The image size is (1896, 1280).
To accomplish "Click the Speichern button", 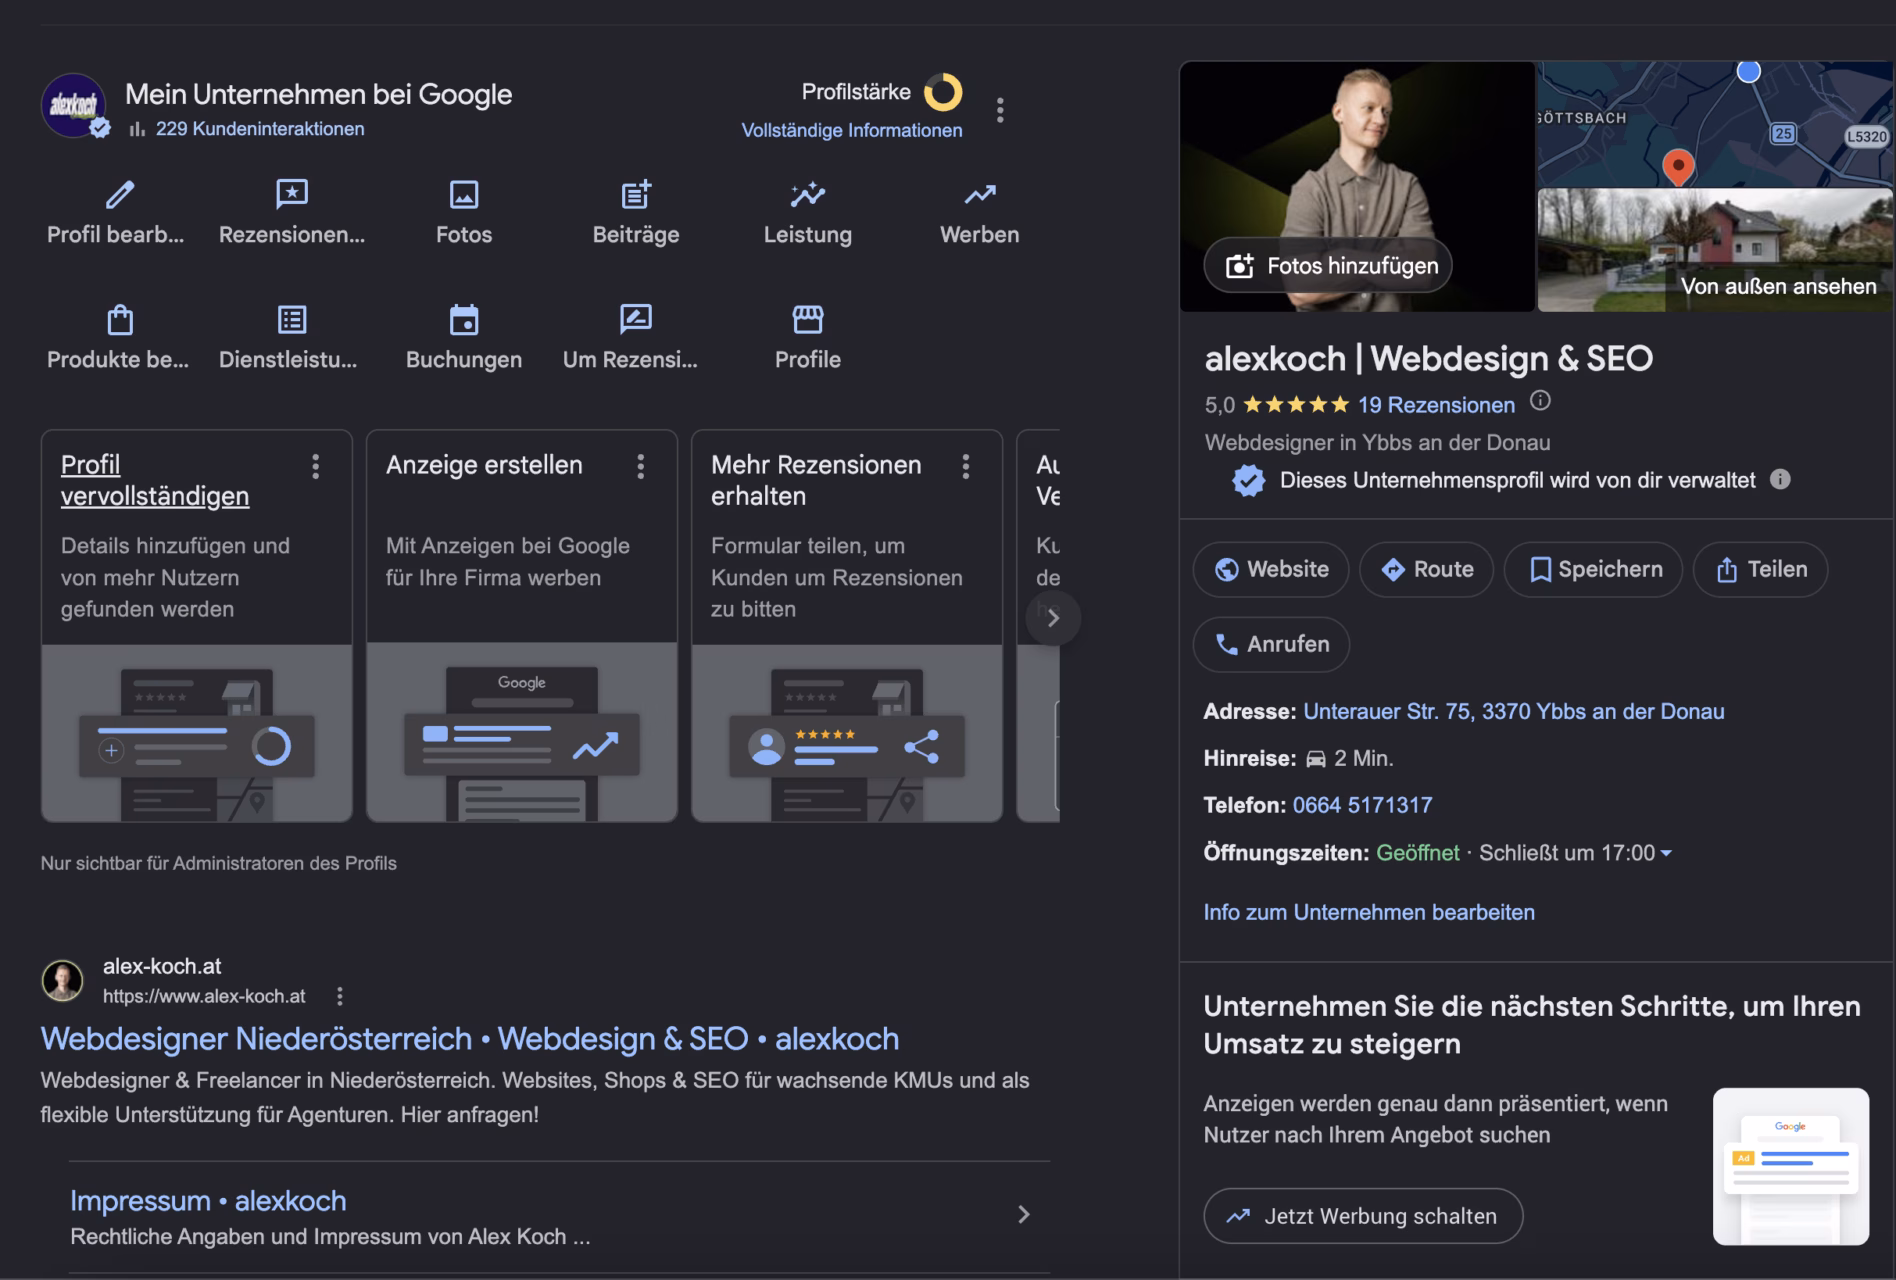I will click(x=1594, y=570).
